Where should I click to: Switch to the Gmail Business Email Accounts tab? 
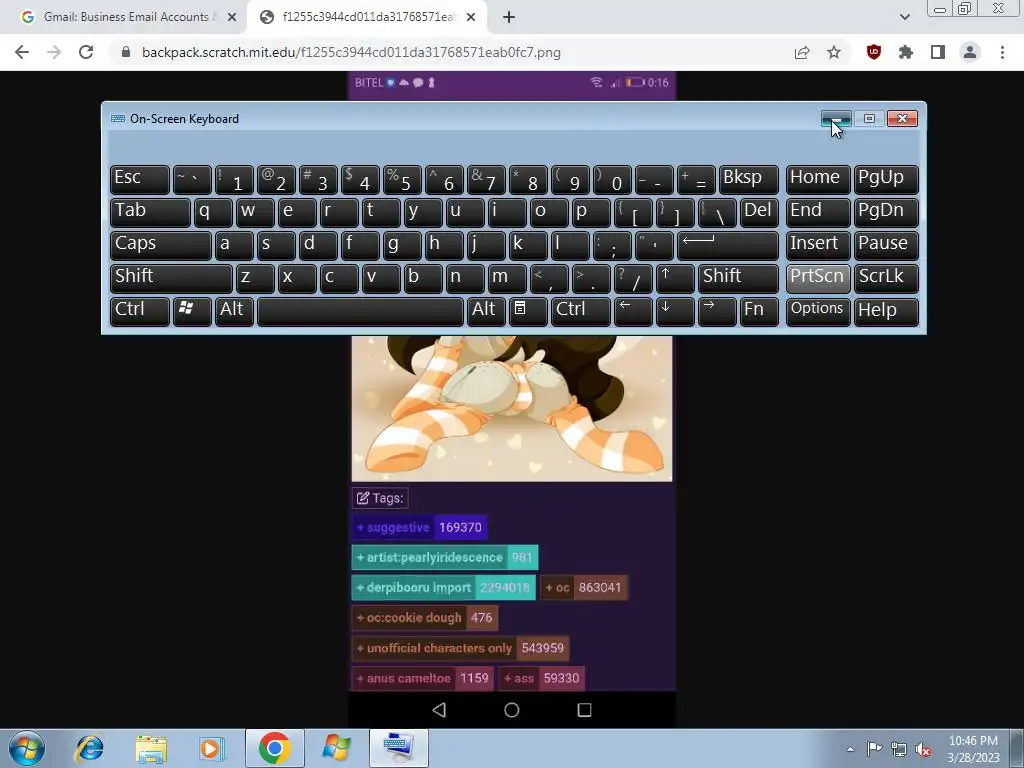click(124, 17)
